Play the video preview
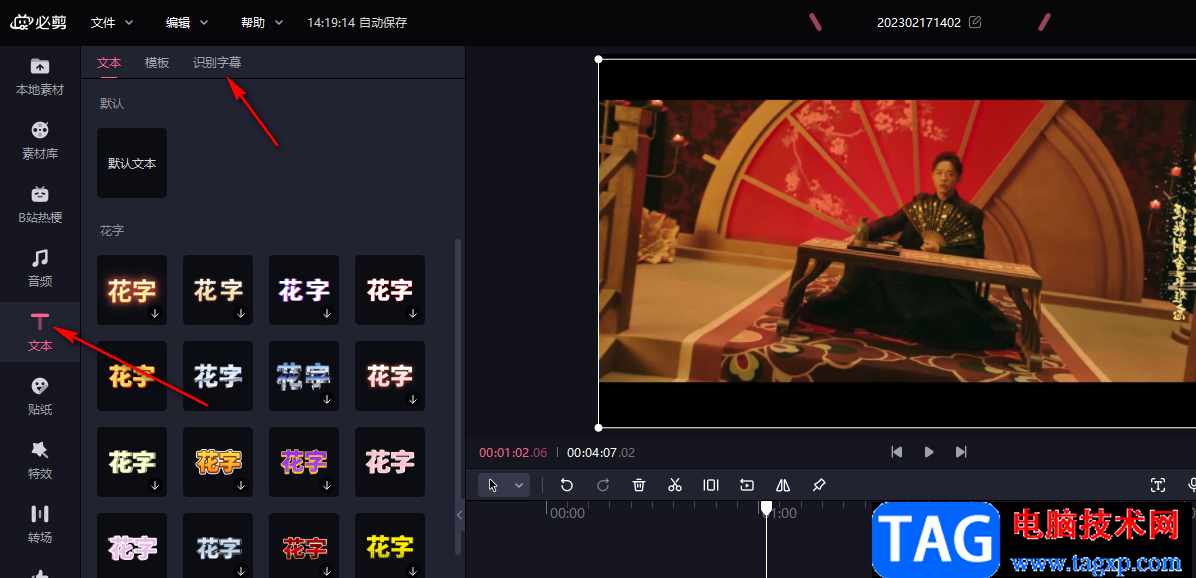Image resolution: width=1196 pixels, height=578 pixels. (929, 451)
